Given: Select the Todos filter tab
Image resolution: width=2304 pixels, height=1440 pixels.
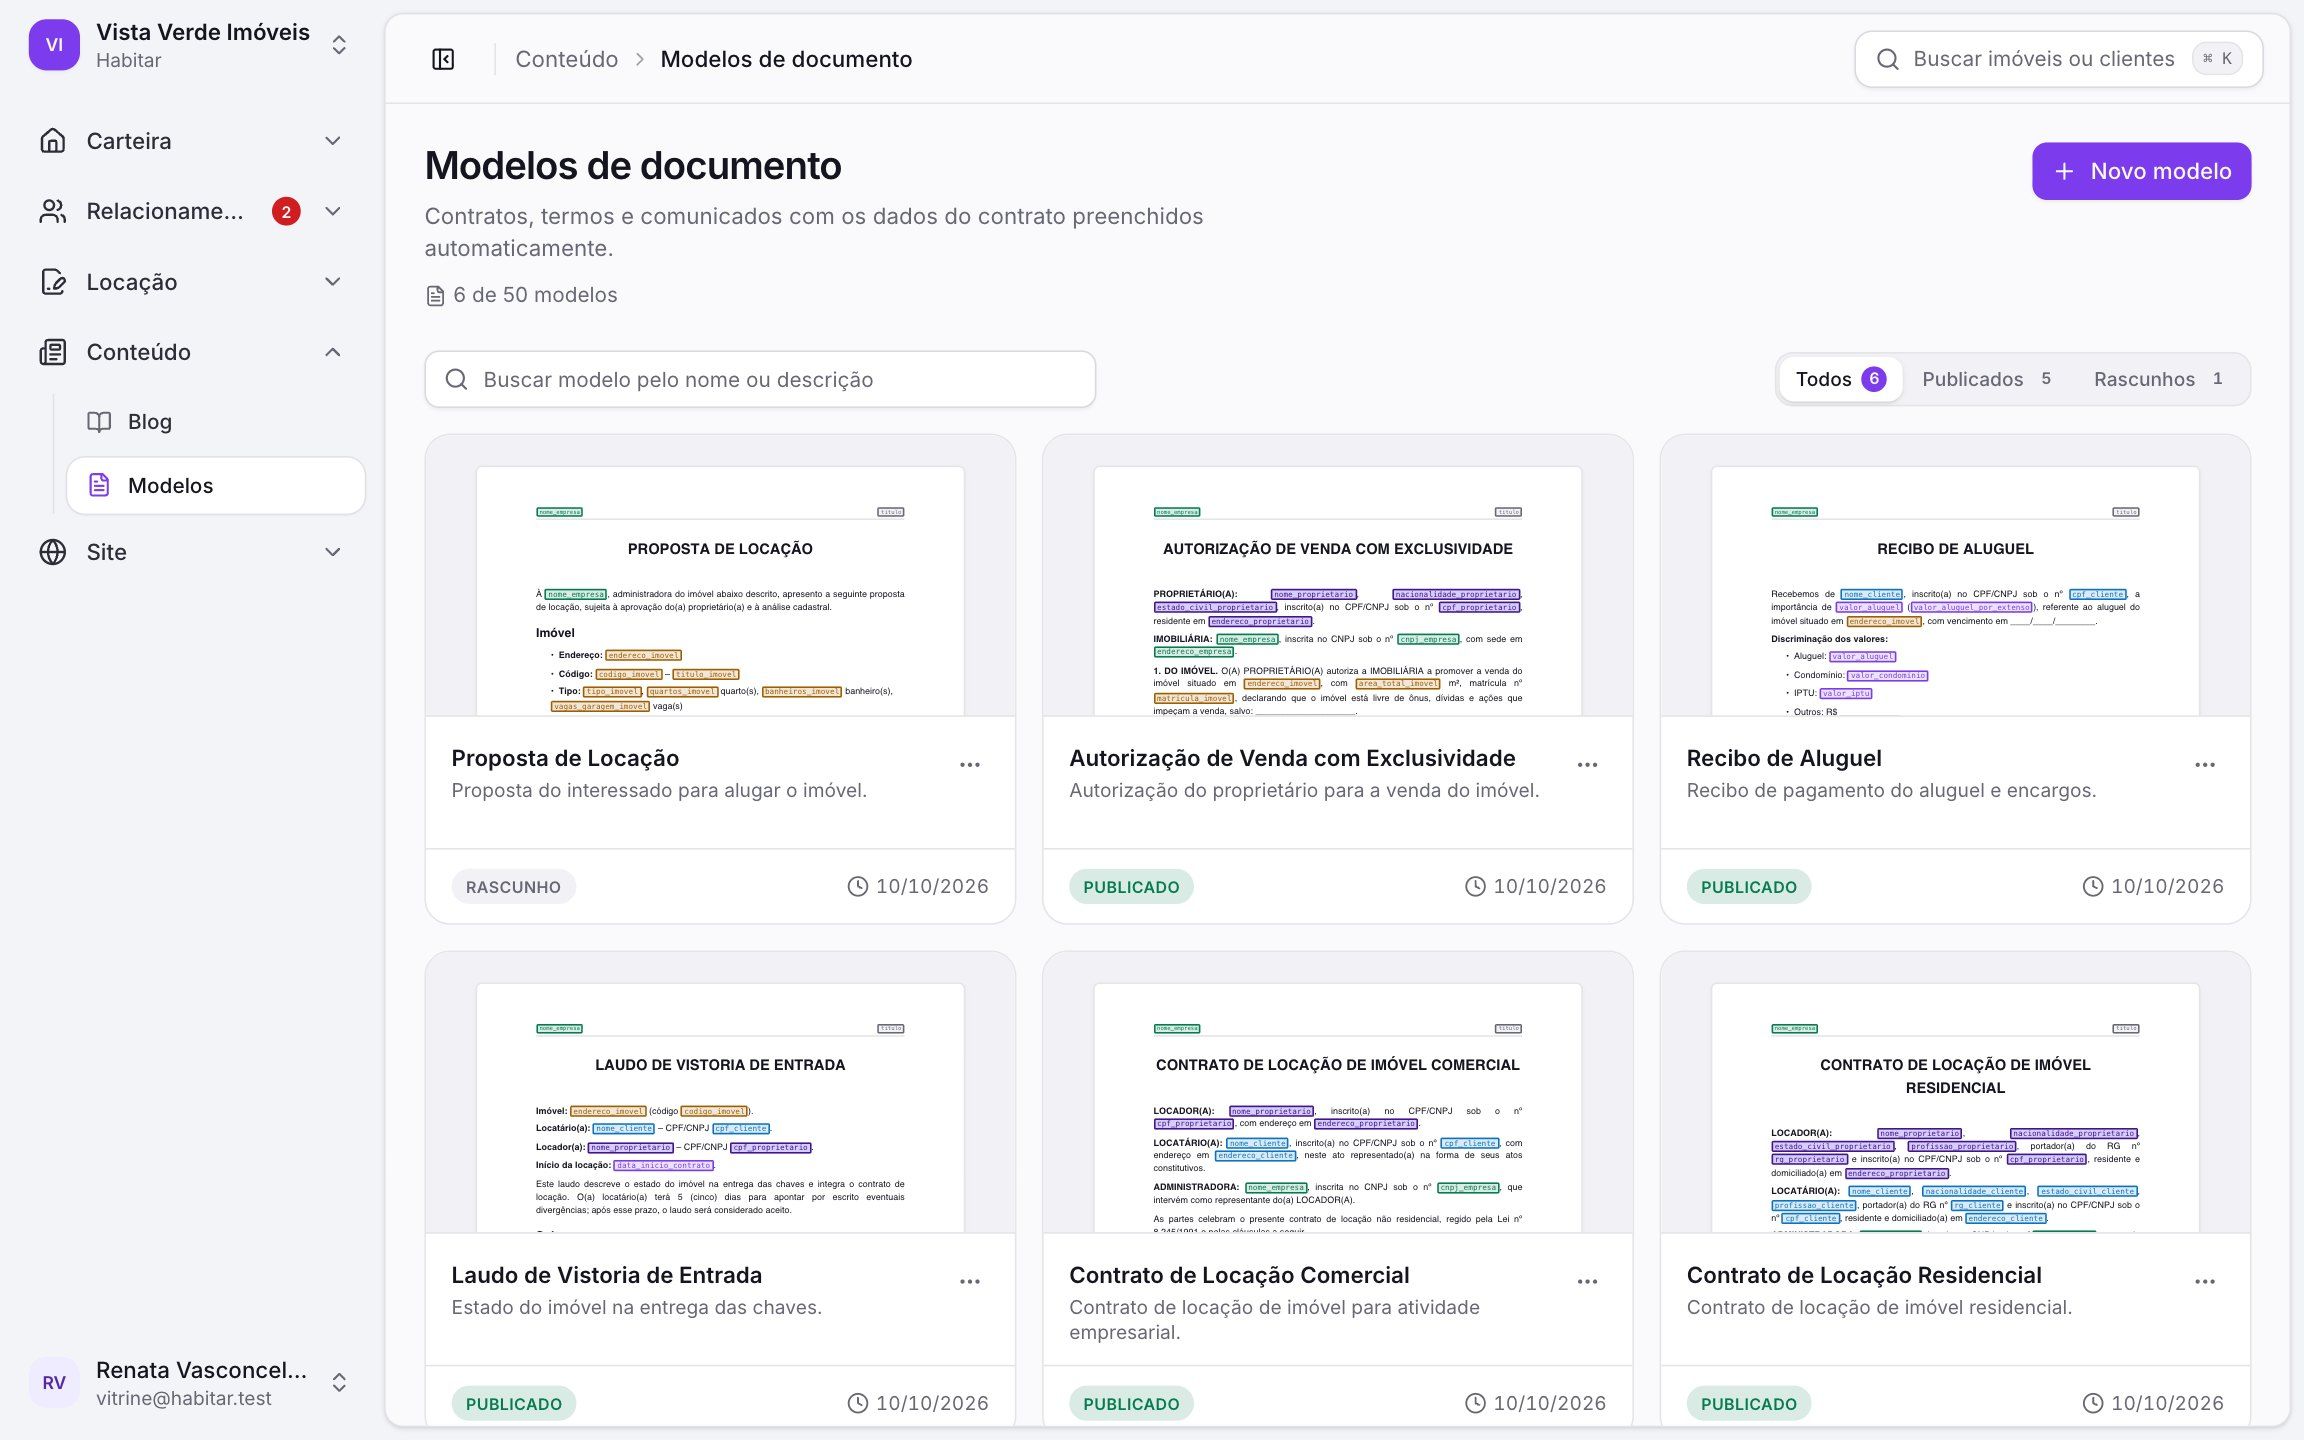Looking at the screenshot, I should (x=1840, y=379).
